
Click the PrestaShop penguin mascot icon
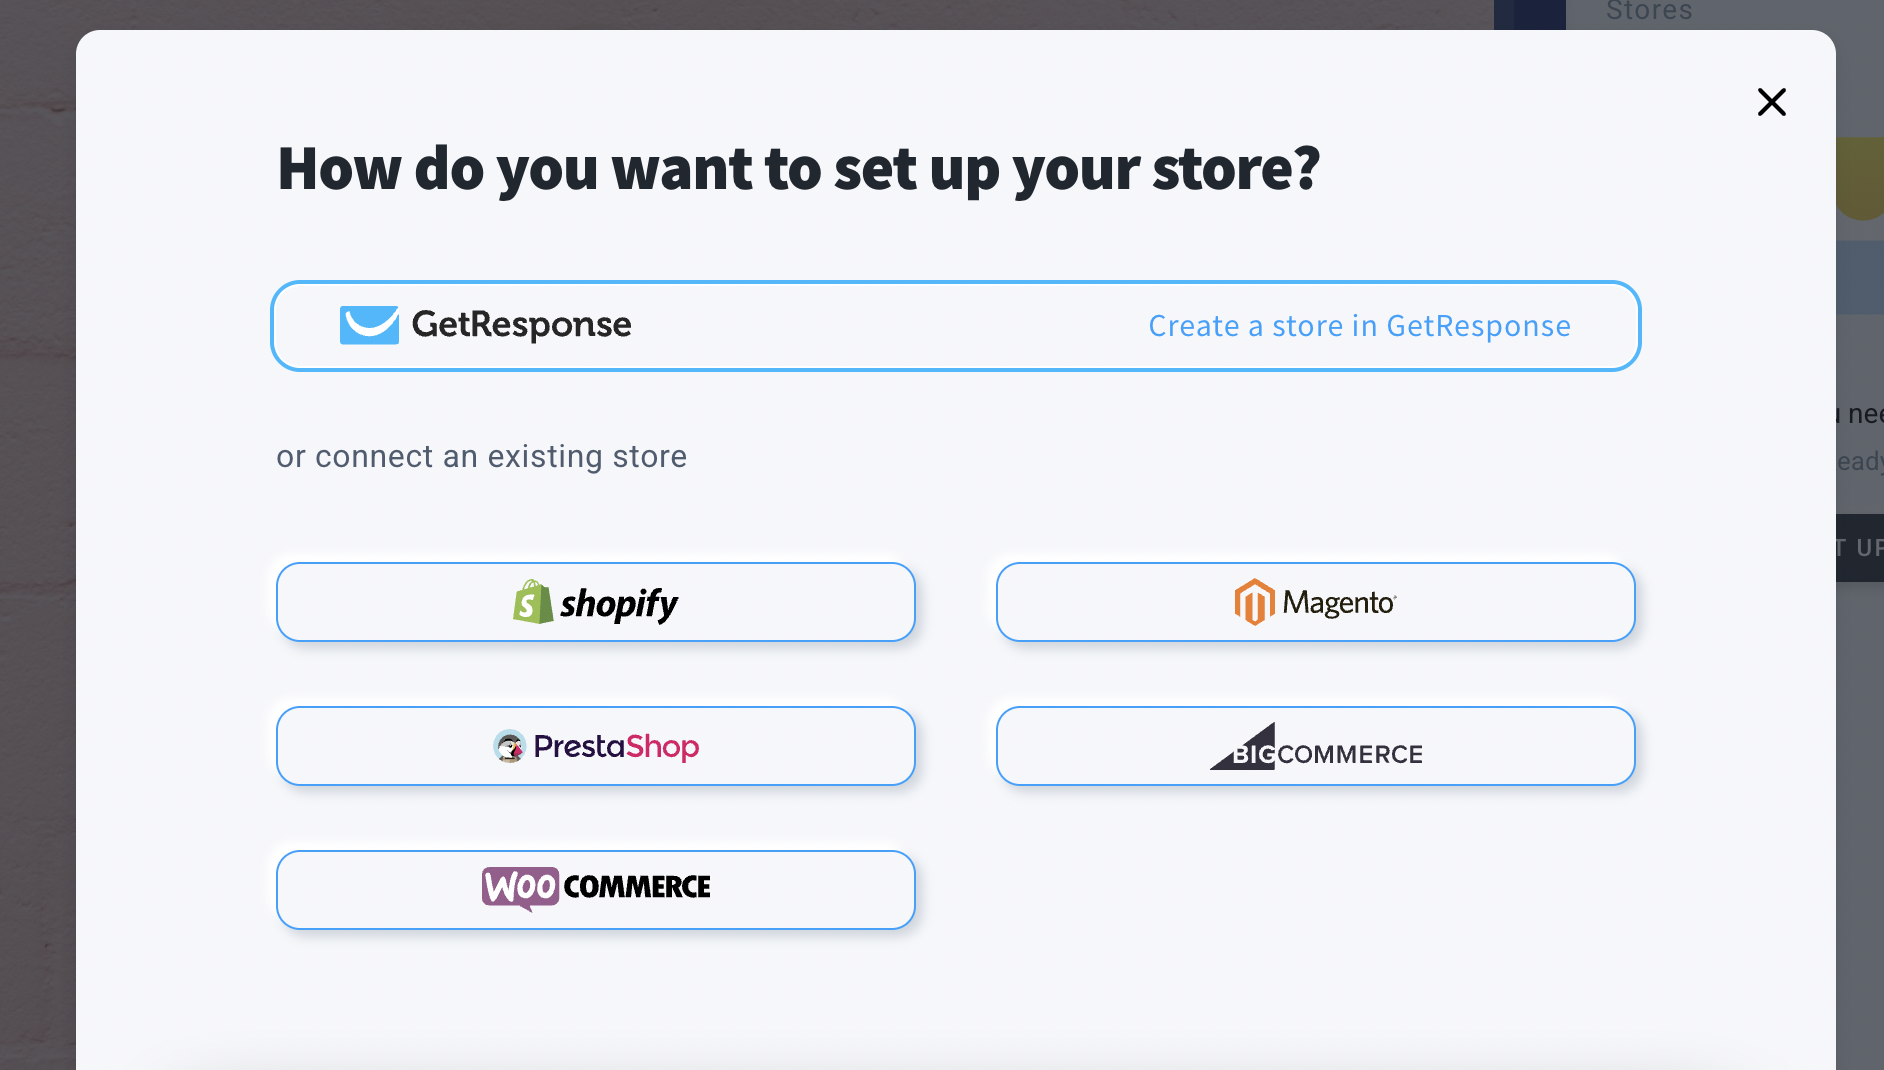coord(510,746)
